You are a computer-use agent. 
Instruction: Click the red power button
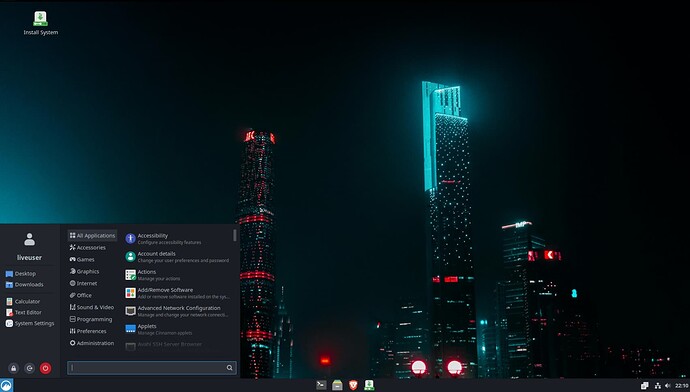[45, 368]
